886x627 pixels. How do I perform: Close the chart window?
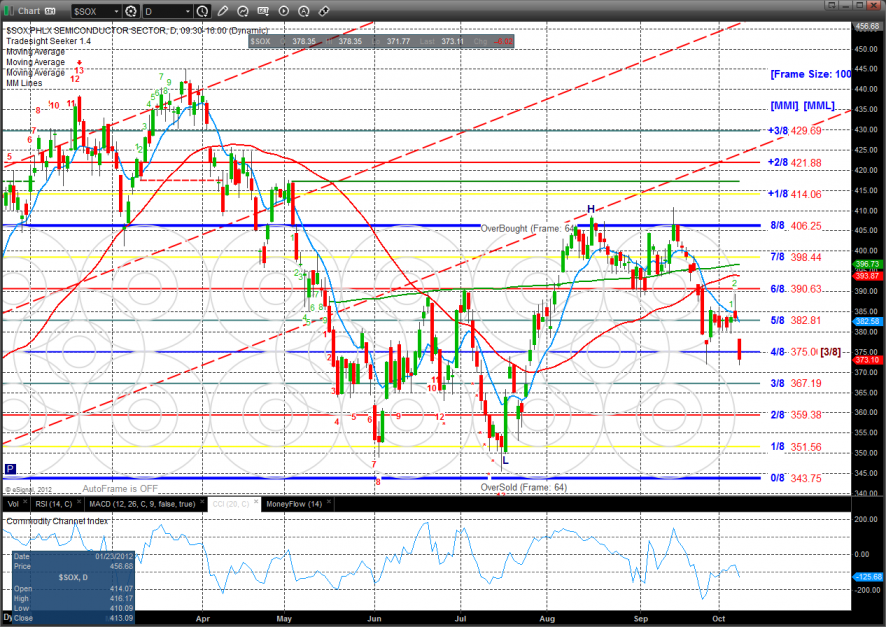pos(872,6)
